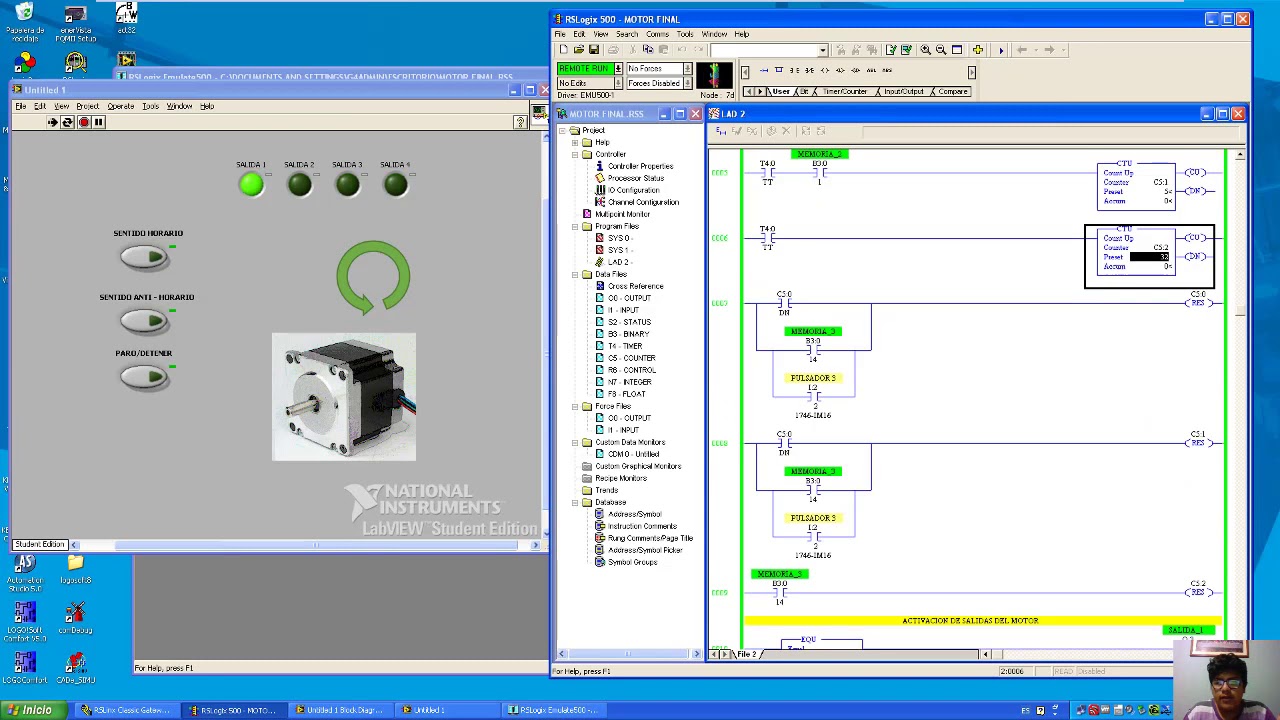This screenshot has width=1280, height=720.
Task: Open Multipoint Monitor in project tree
Action: pyautogui.click(x=622, y=214)
